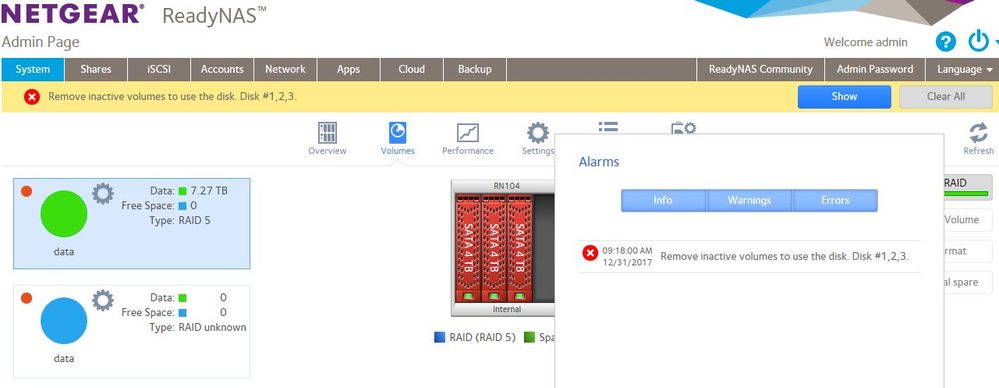
Task: Click the Clear All button
Action: (x=945, y=97)
